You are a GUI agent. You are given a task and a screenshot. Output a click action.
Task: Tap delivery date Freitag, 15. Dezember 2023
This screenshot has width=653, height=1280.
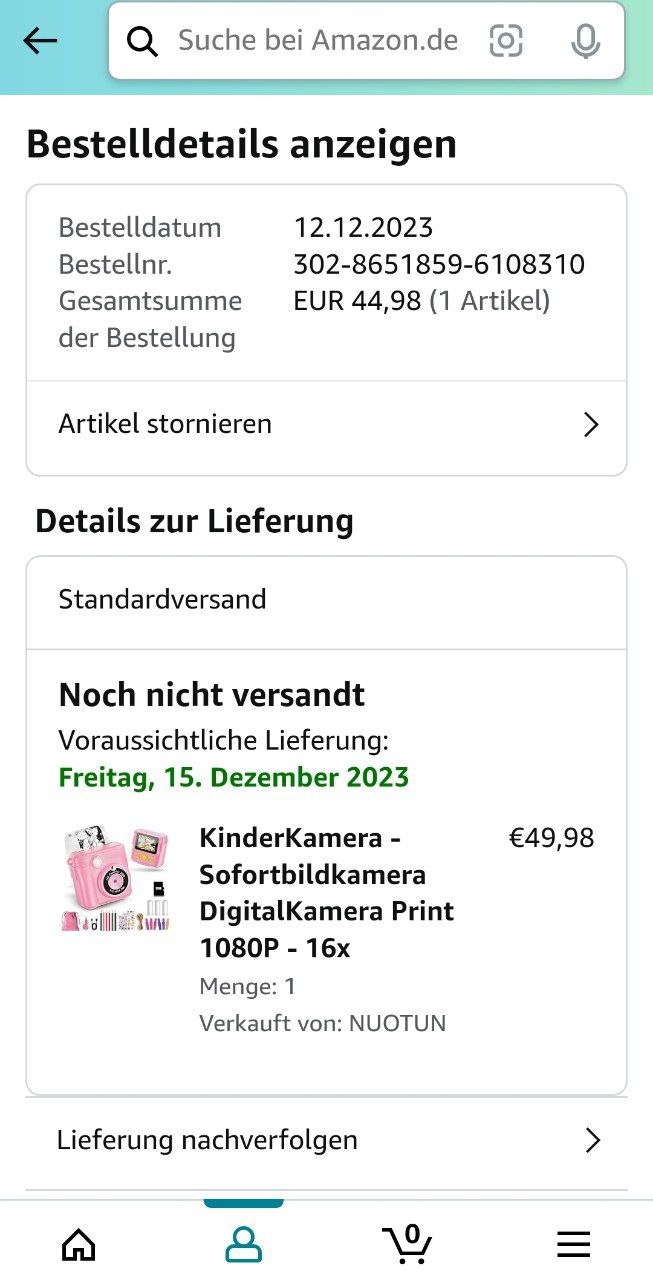tap(234, 778)
